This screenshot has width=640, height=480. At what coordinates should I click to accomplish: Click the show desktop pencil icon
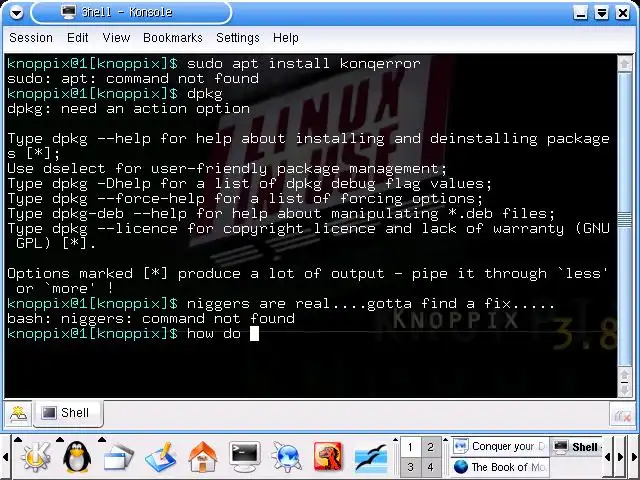tap(160, 457)
